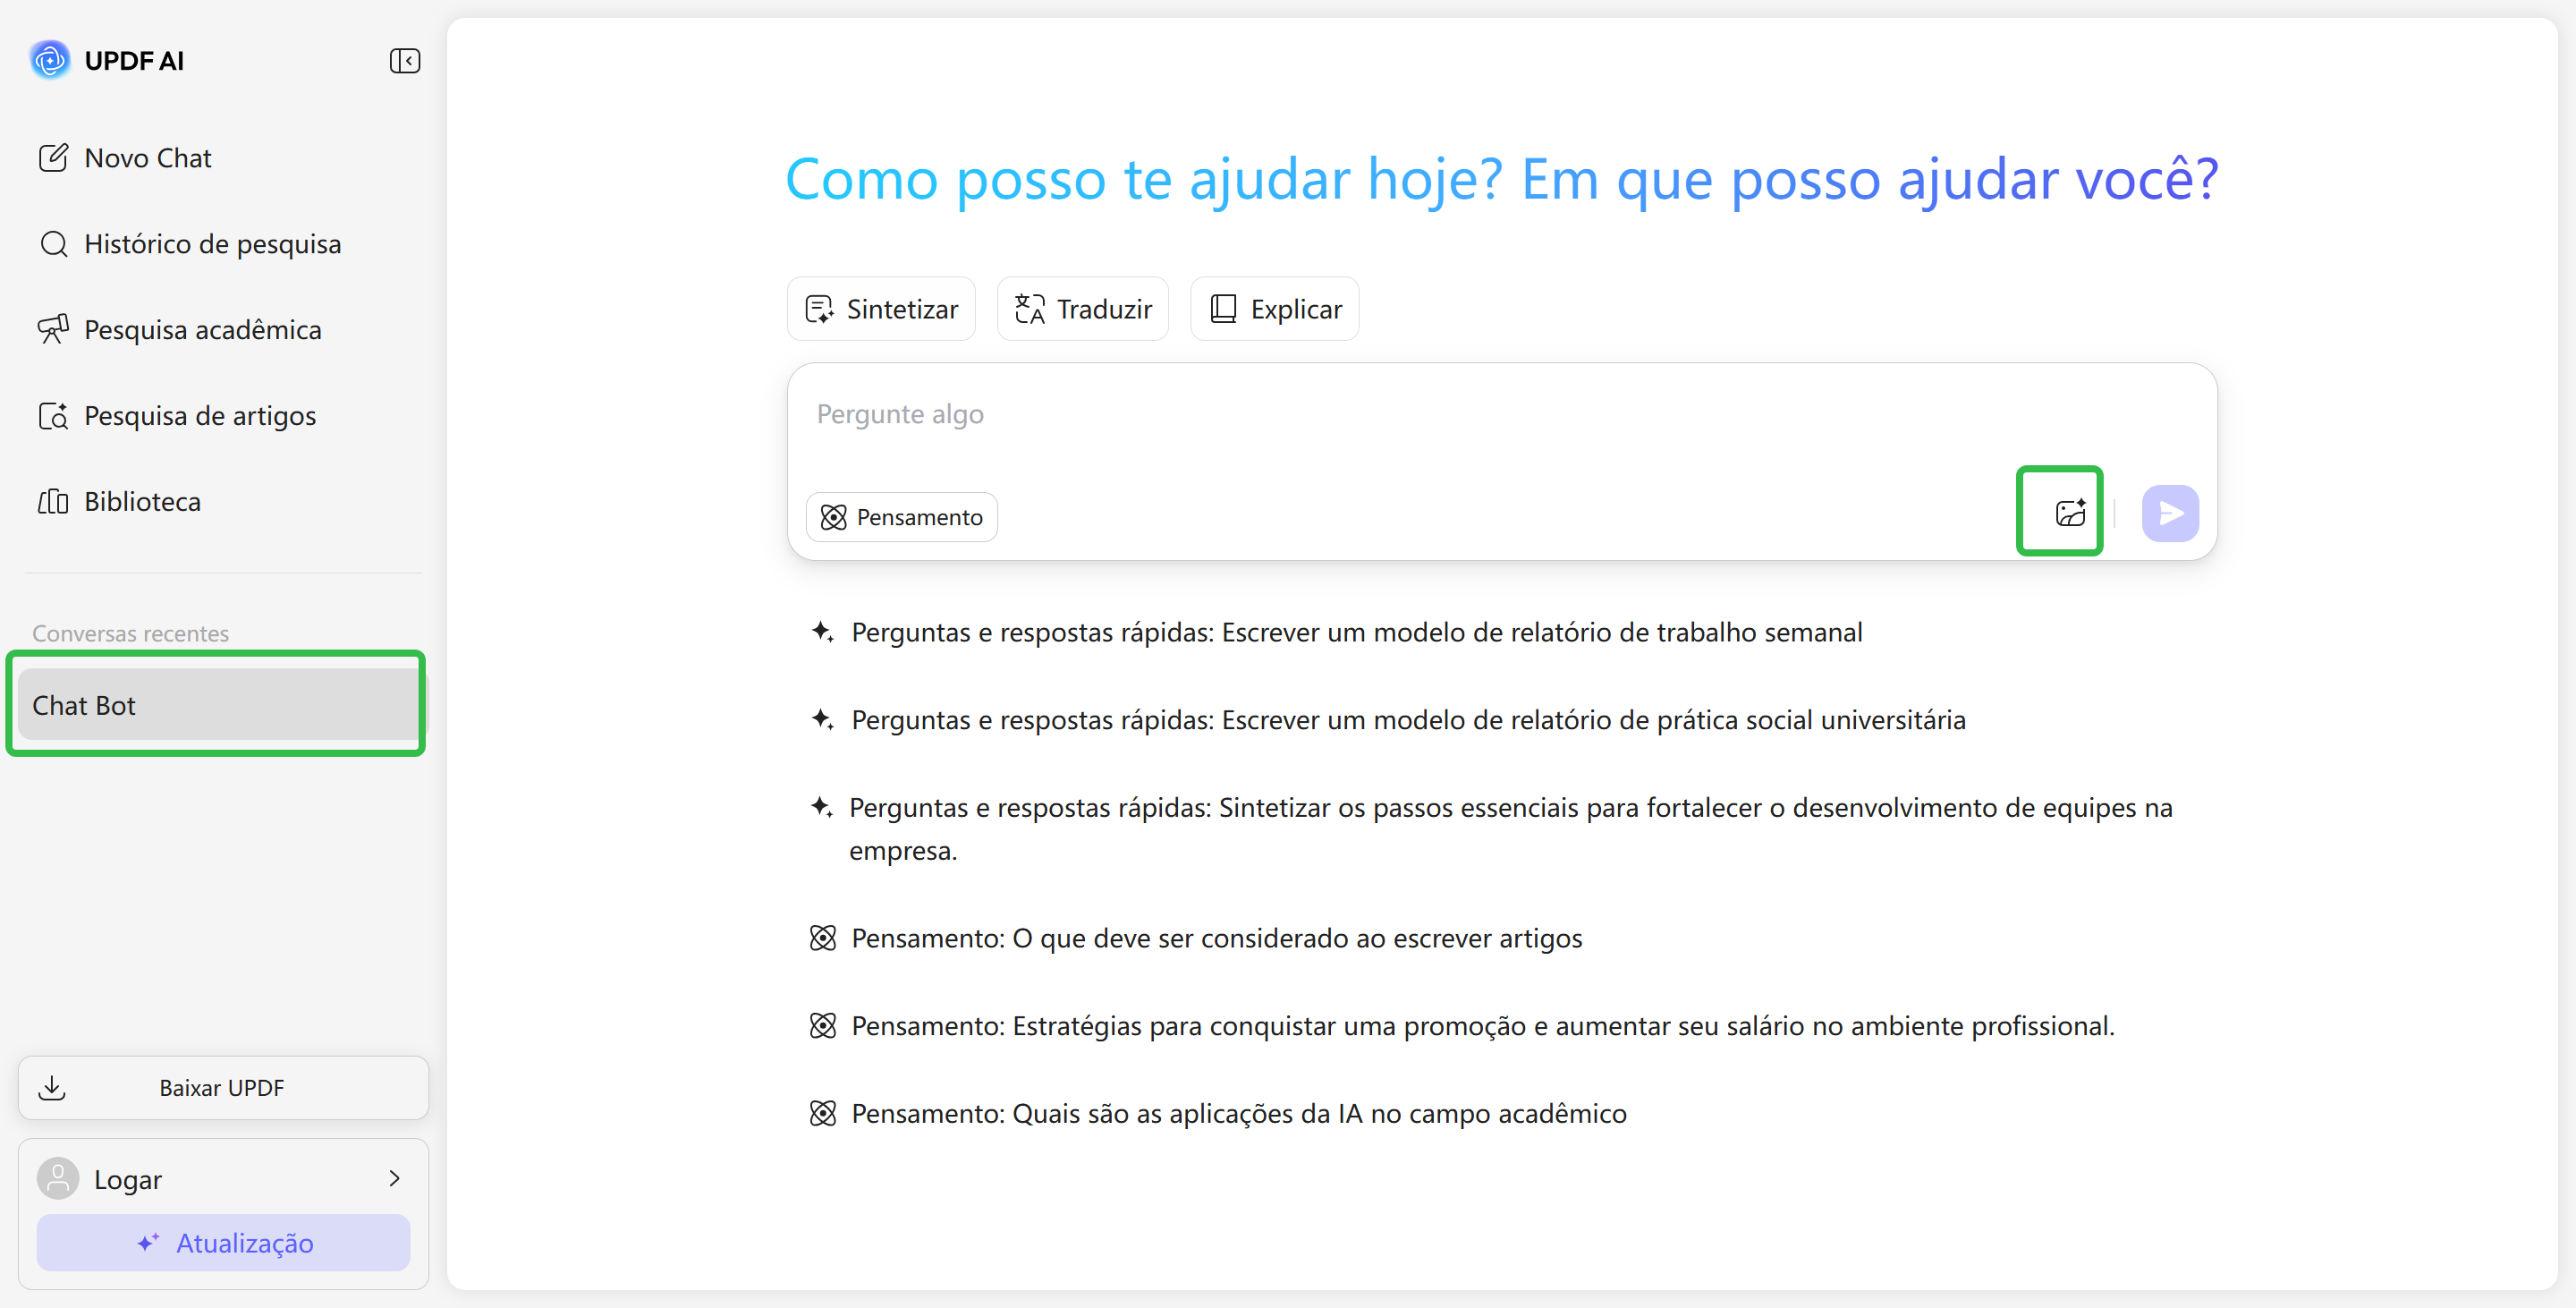Viewport: 2576px width, 1308px height.
Task: Click the image upload icon in the prompt box
Action: [x=2070, y=513]
